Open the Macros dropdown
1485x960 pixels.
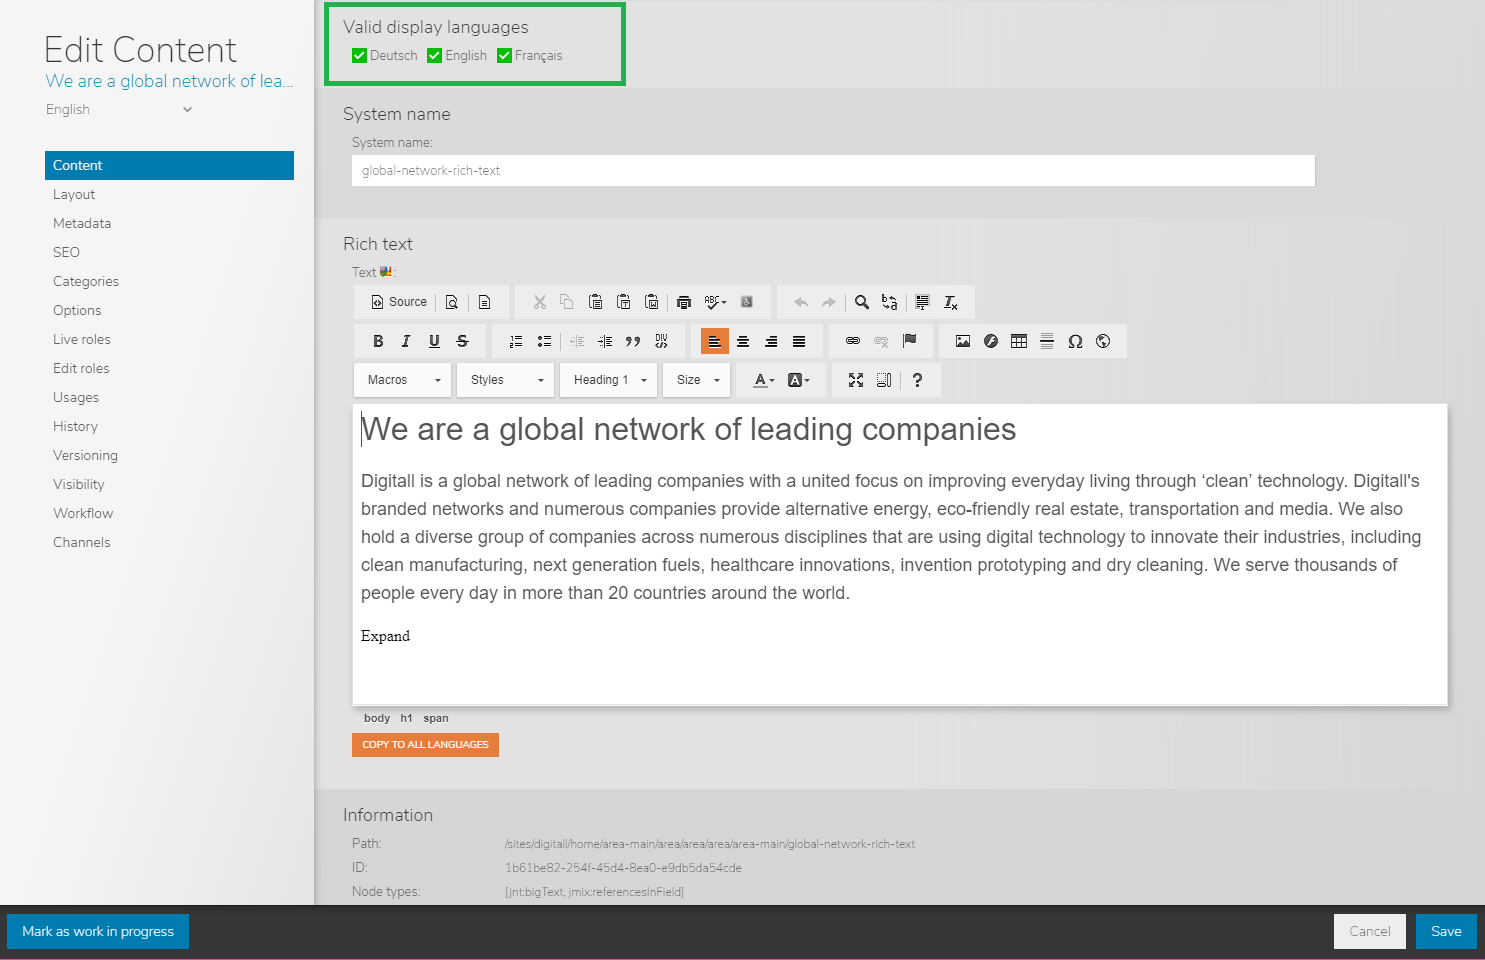[x=403, y=380]
